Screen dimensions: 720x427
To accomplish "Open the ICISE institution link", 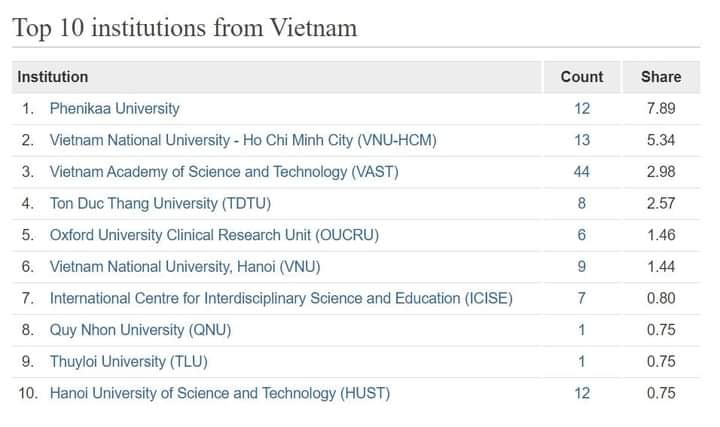I will (x=281, y=299).
